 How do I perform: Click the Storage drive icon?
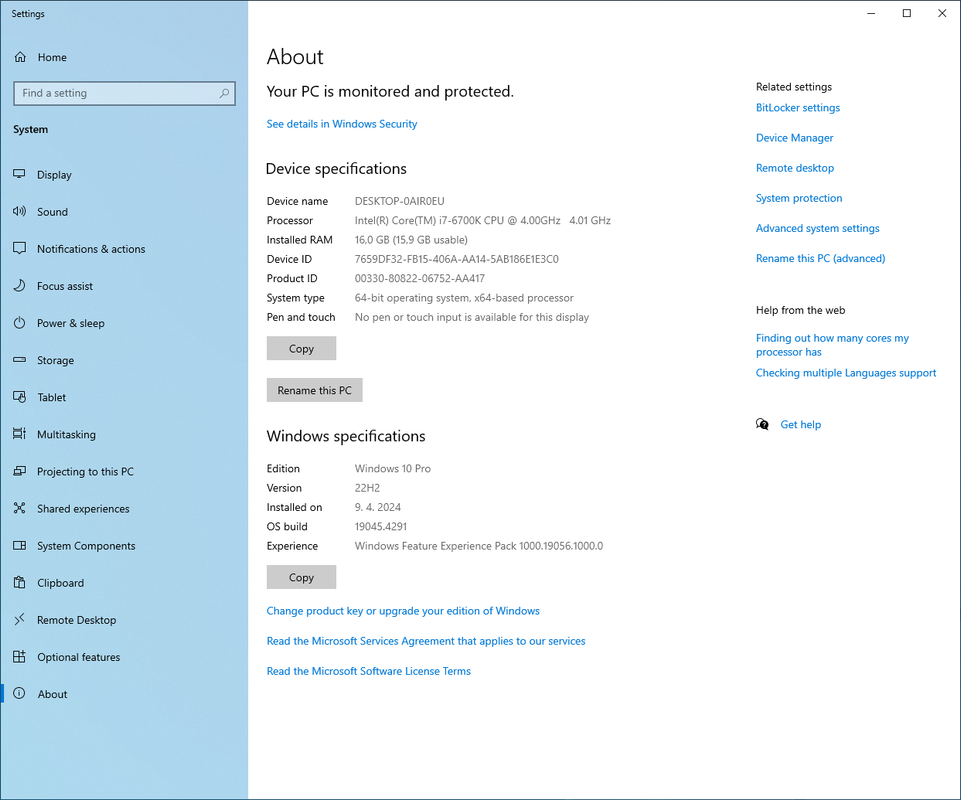tap(20, 360)
